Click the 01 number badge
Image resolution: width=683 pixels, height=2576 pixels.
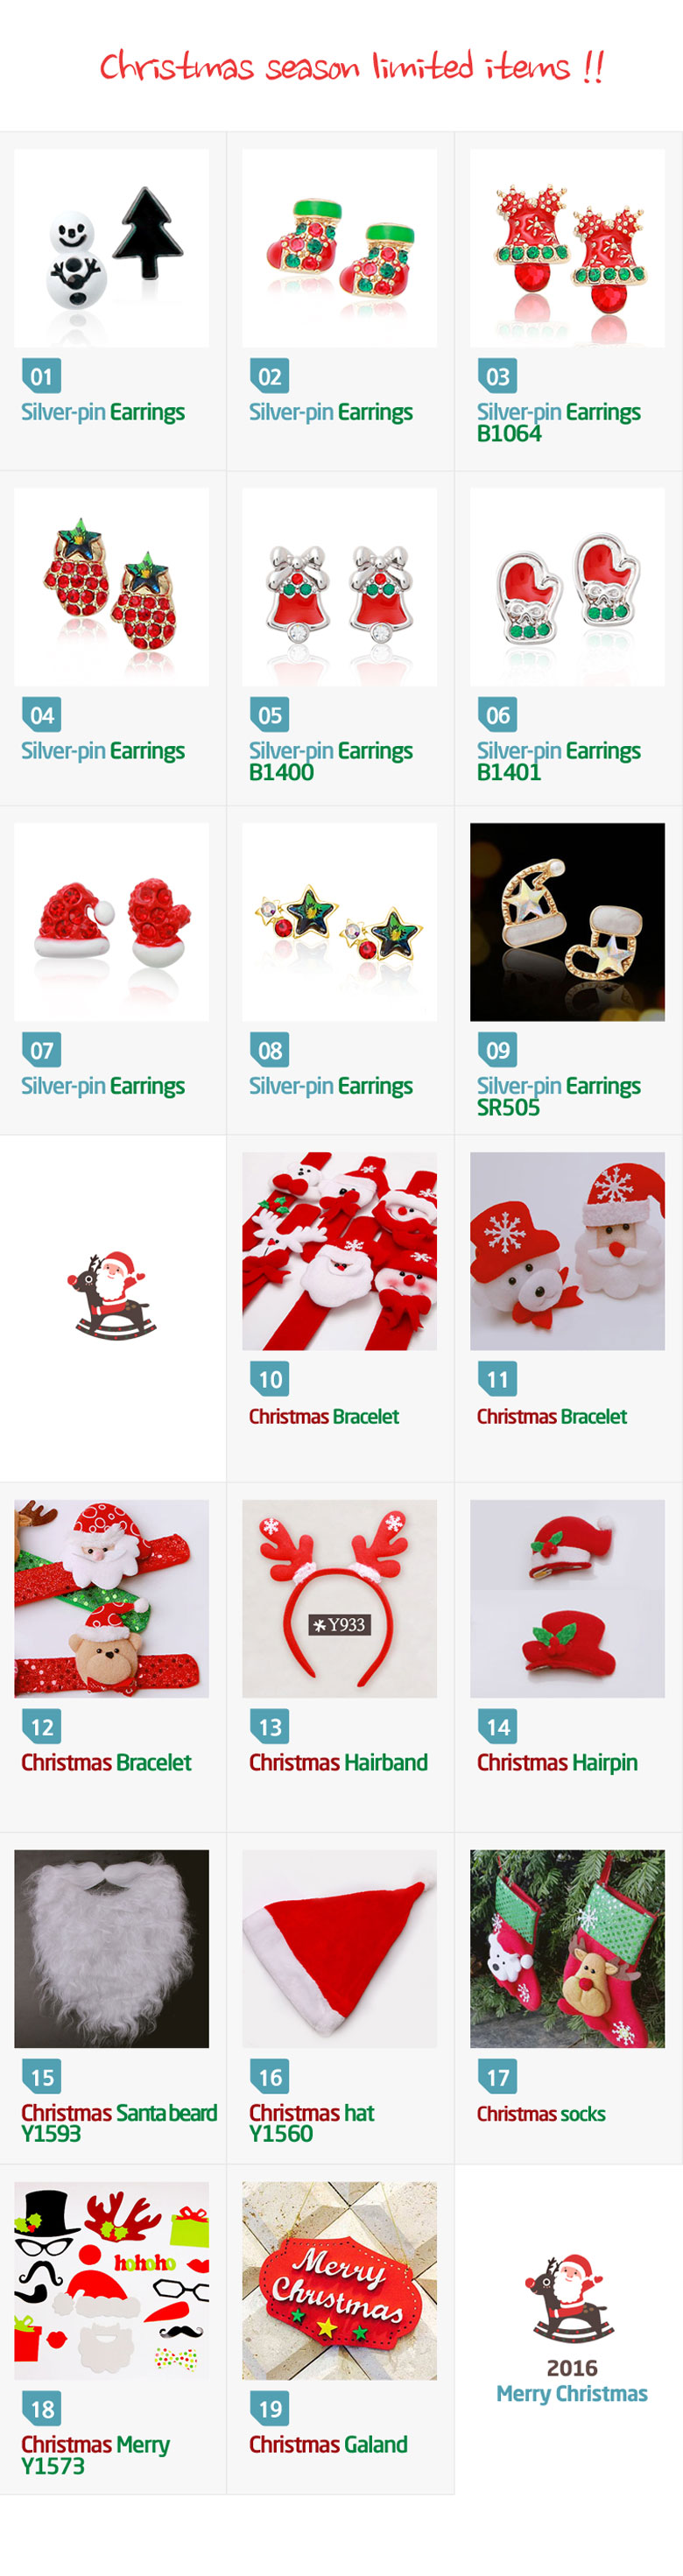pos(41,376)
